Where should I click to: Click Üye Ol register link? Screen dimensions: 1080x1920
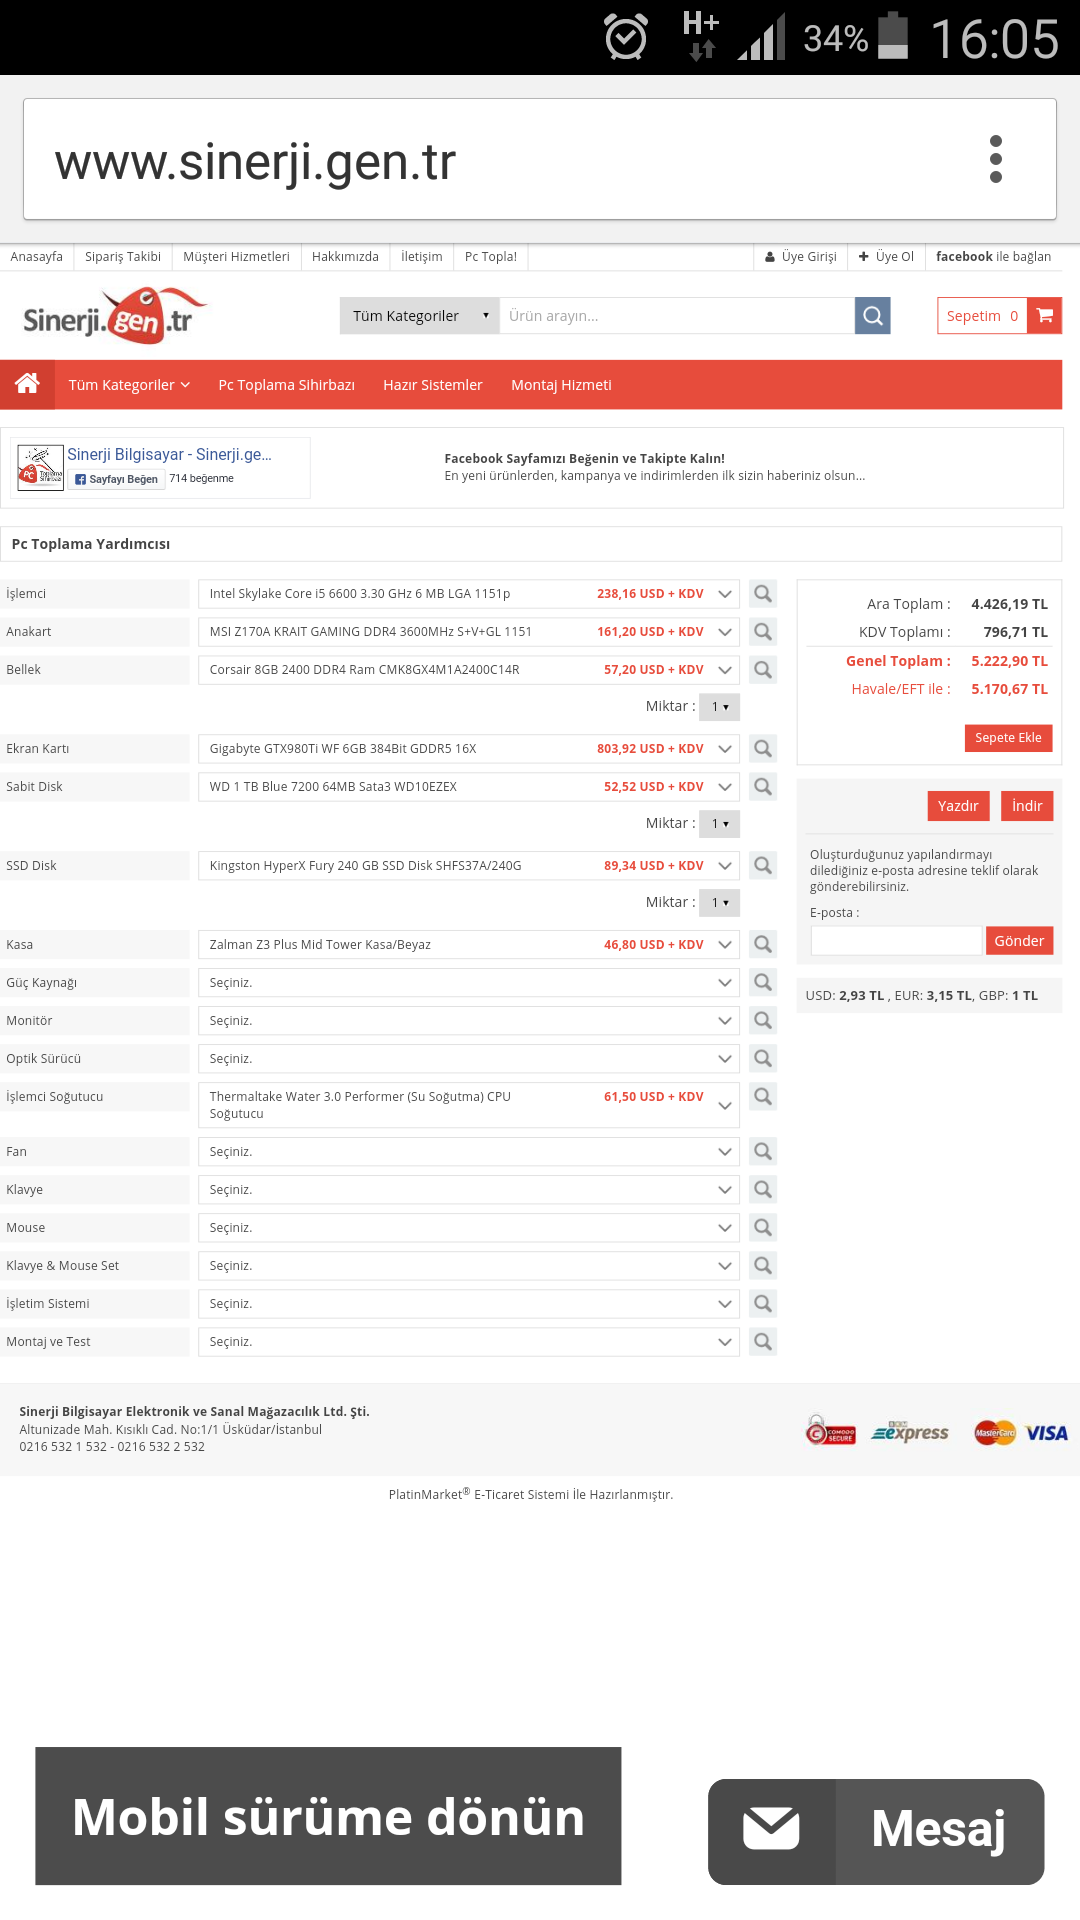(887, 257)
